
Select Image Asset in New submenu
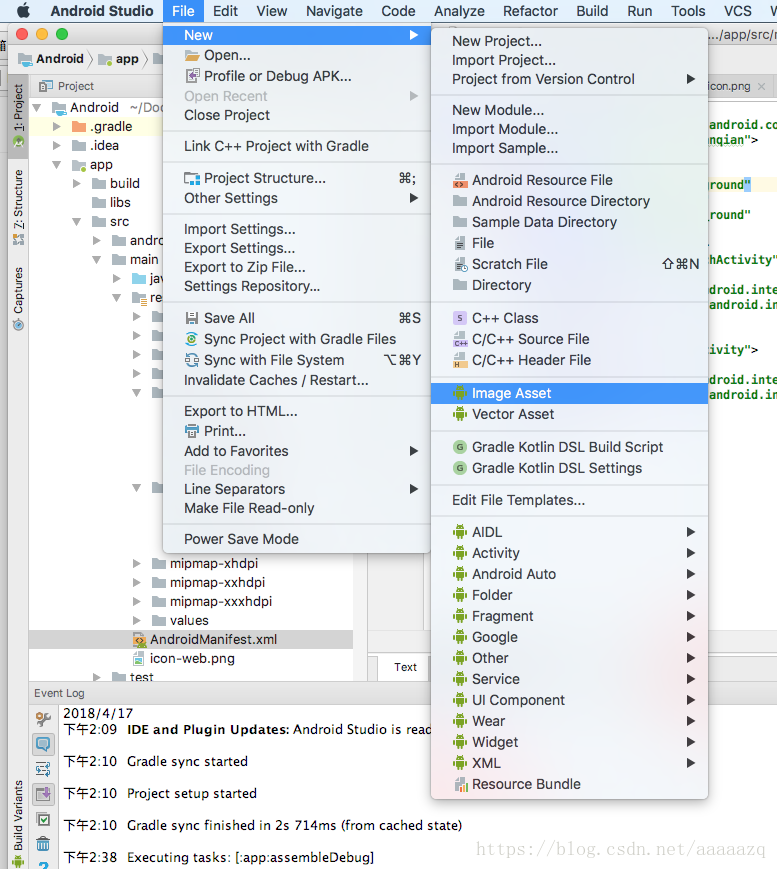[569, 393]
